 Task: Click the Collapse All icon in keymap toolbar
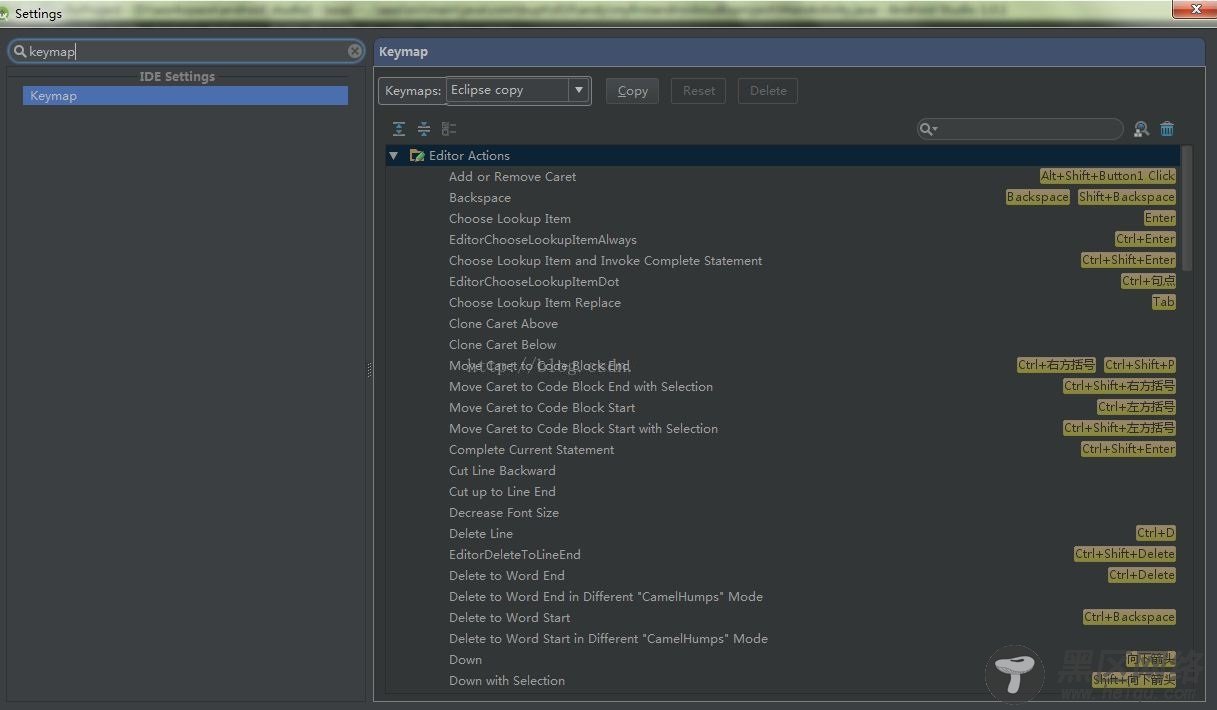(424, 129)
